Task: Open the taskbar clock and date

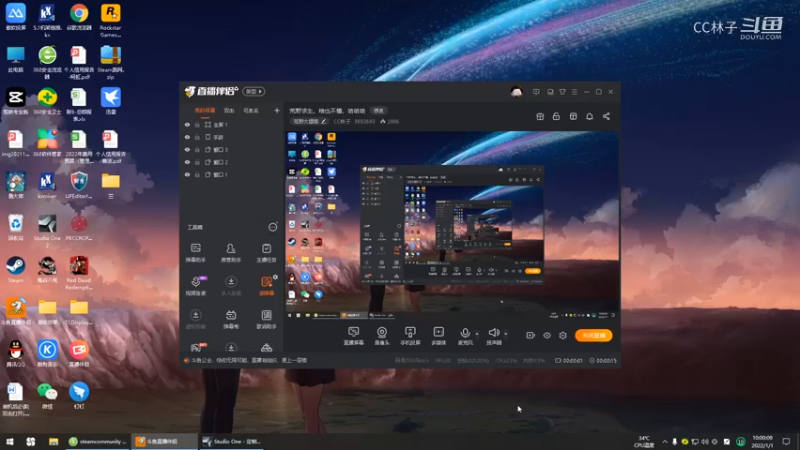Action: (762, 441)
